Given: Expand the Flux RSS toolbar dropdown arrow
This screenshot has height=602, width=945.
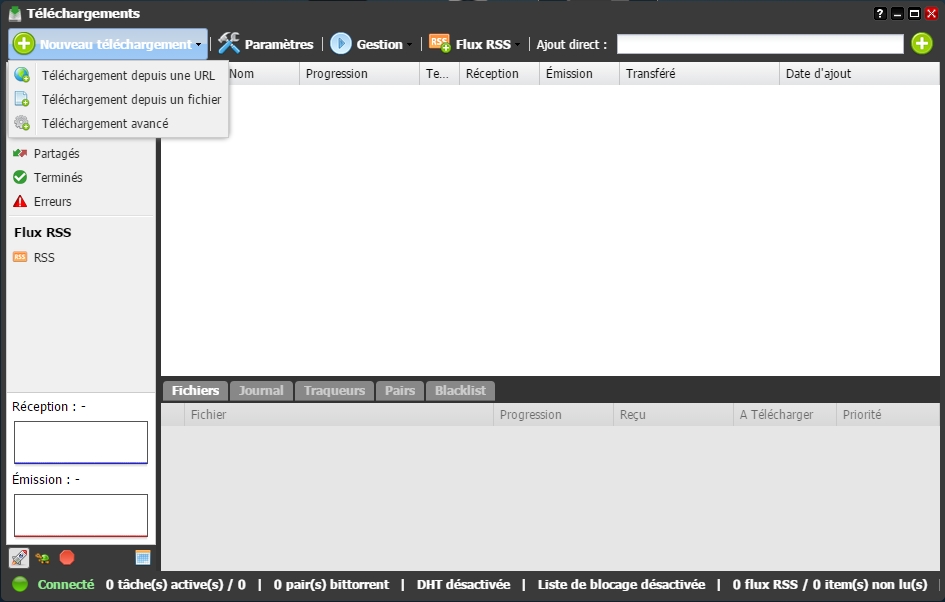Looking at the screenshot, I should point(517,45).
